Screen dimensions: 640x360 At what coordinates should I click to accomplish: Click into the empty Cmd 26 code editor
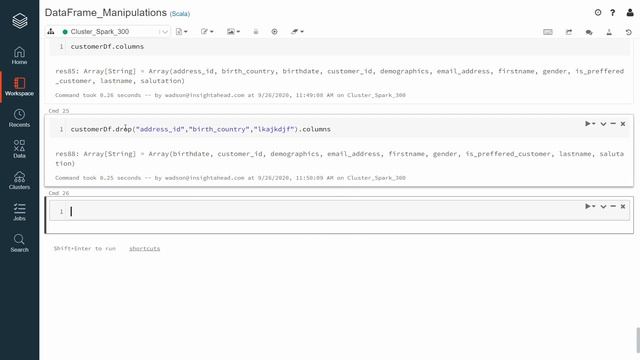[340, 211]
